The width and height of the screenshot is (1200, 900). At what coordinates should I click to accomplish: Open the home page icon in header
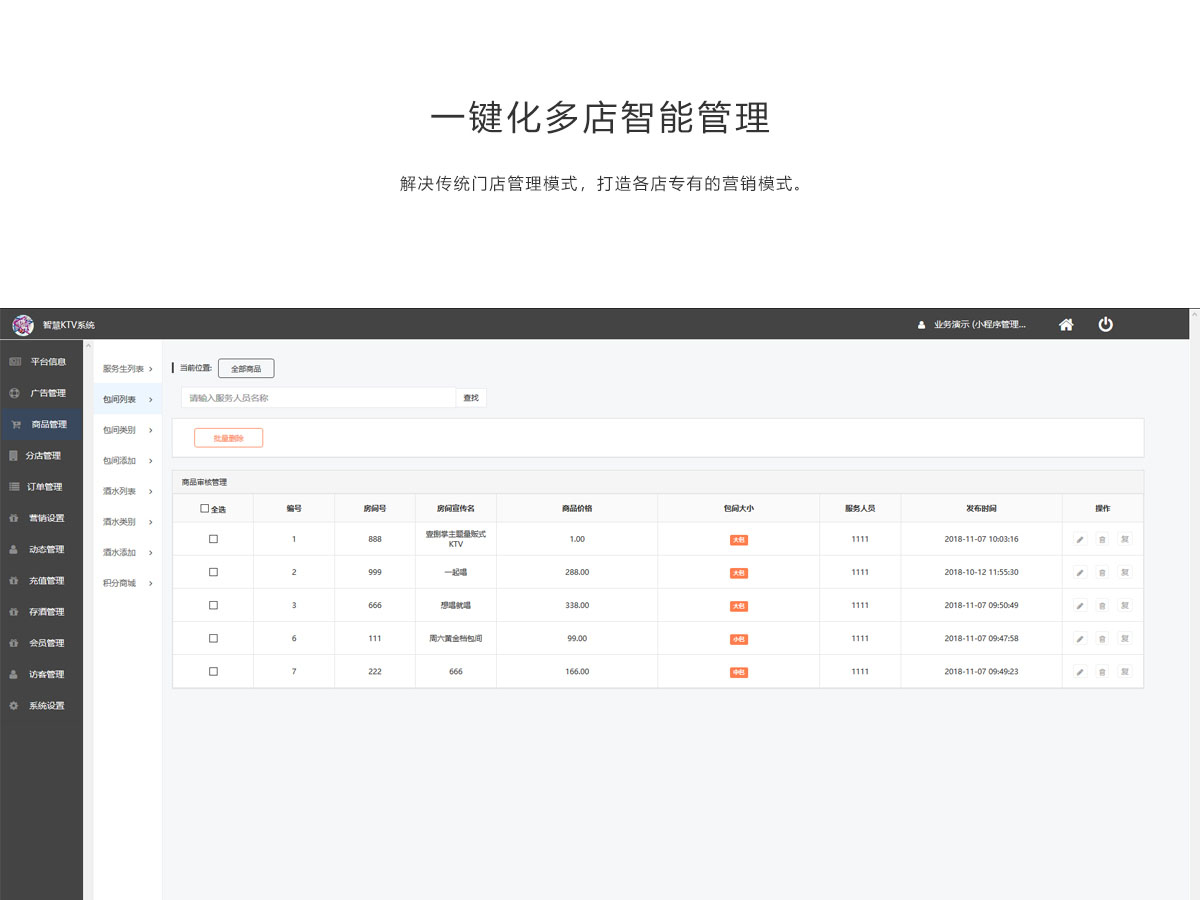point(1066,324)
